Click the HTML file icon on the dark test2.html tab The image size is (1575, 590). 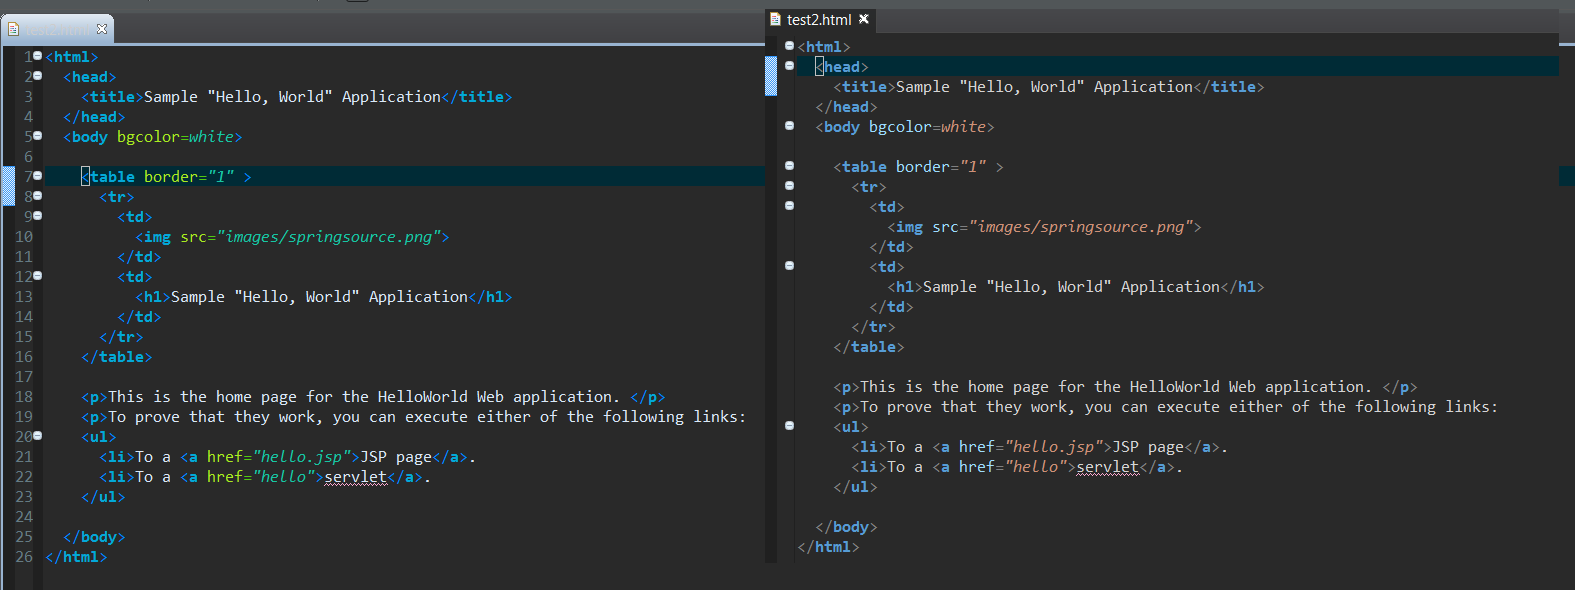[x=775, y=19]
